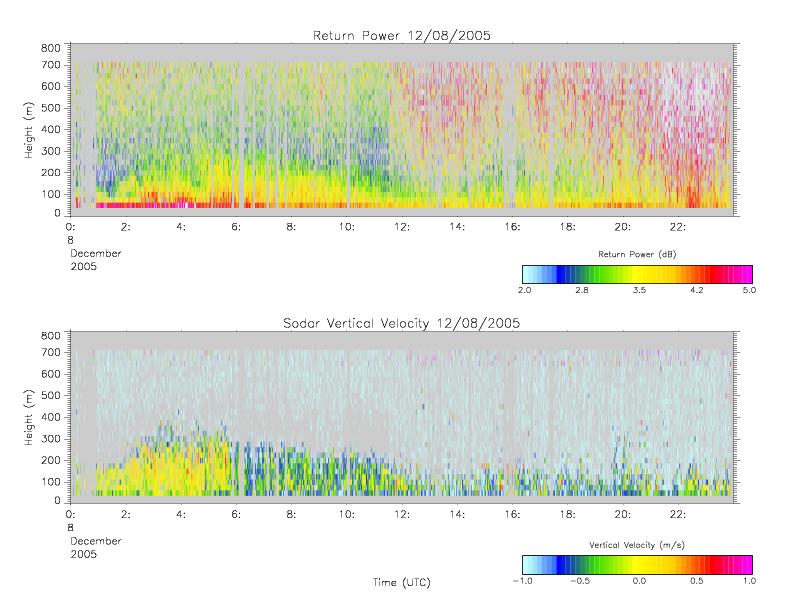Click the '2:' time tick under Return Power plot
Viewport: 791px width, 611px height.
tap(126, 227)
